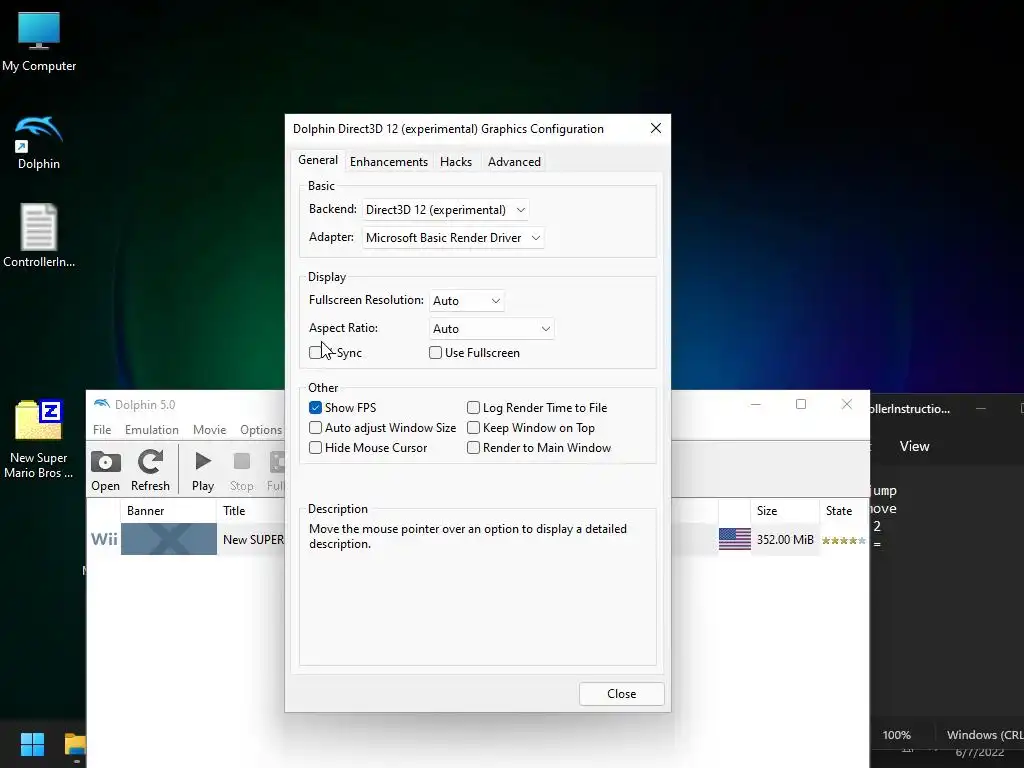Open the Adapter dropdown
The width and height of the screenshot is (1024, 768).
point(453,238)
